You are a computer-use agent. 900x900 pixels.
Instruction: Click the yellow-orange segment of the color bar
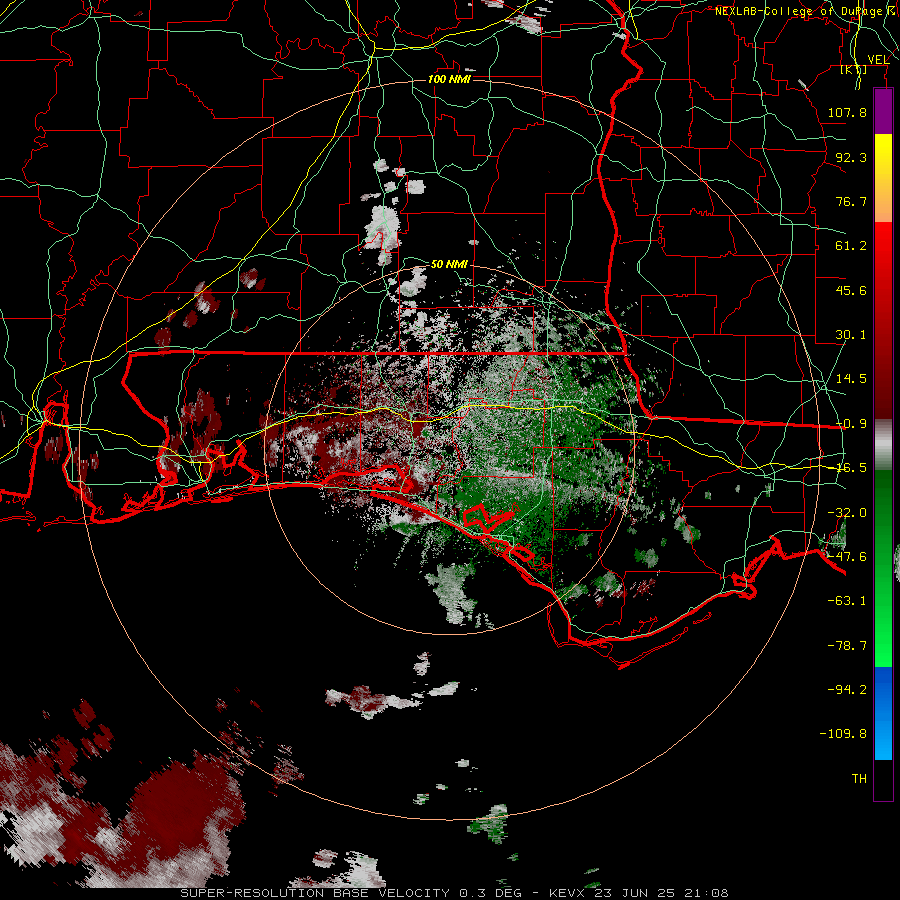pyautogui.click(x=883, y=178)
